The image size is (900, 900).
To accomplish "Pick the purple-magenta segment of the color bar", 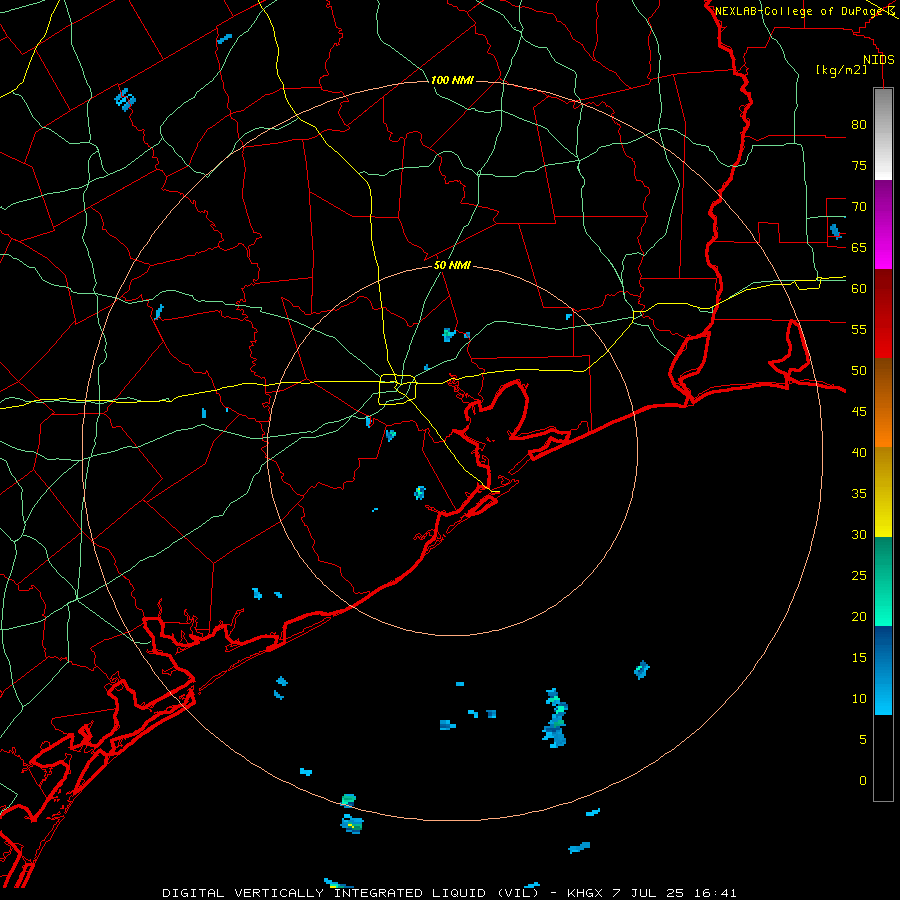I will pyautogui.click(x=883, y=224).
